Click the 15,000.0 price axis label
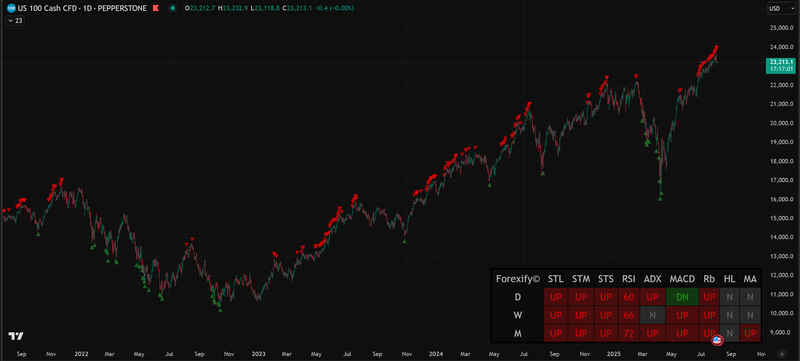This screenshot has height=361, width=800. (783, 218)
